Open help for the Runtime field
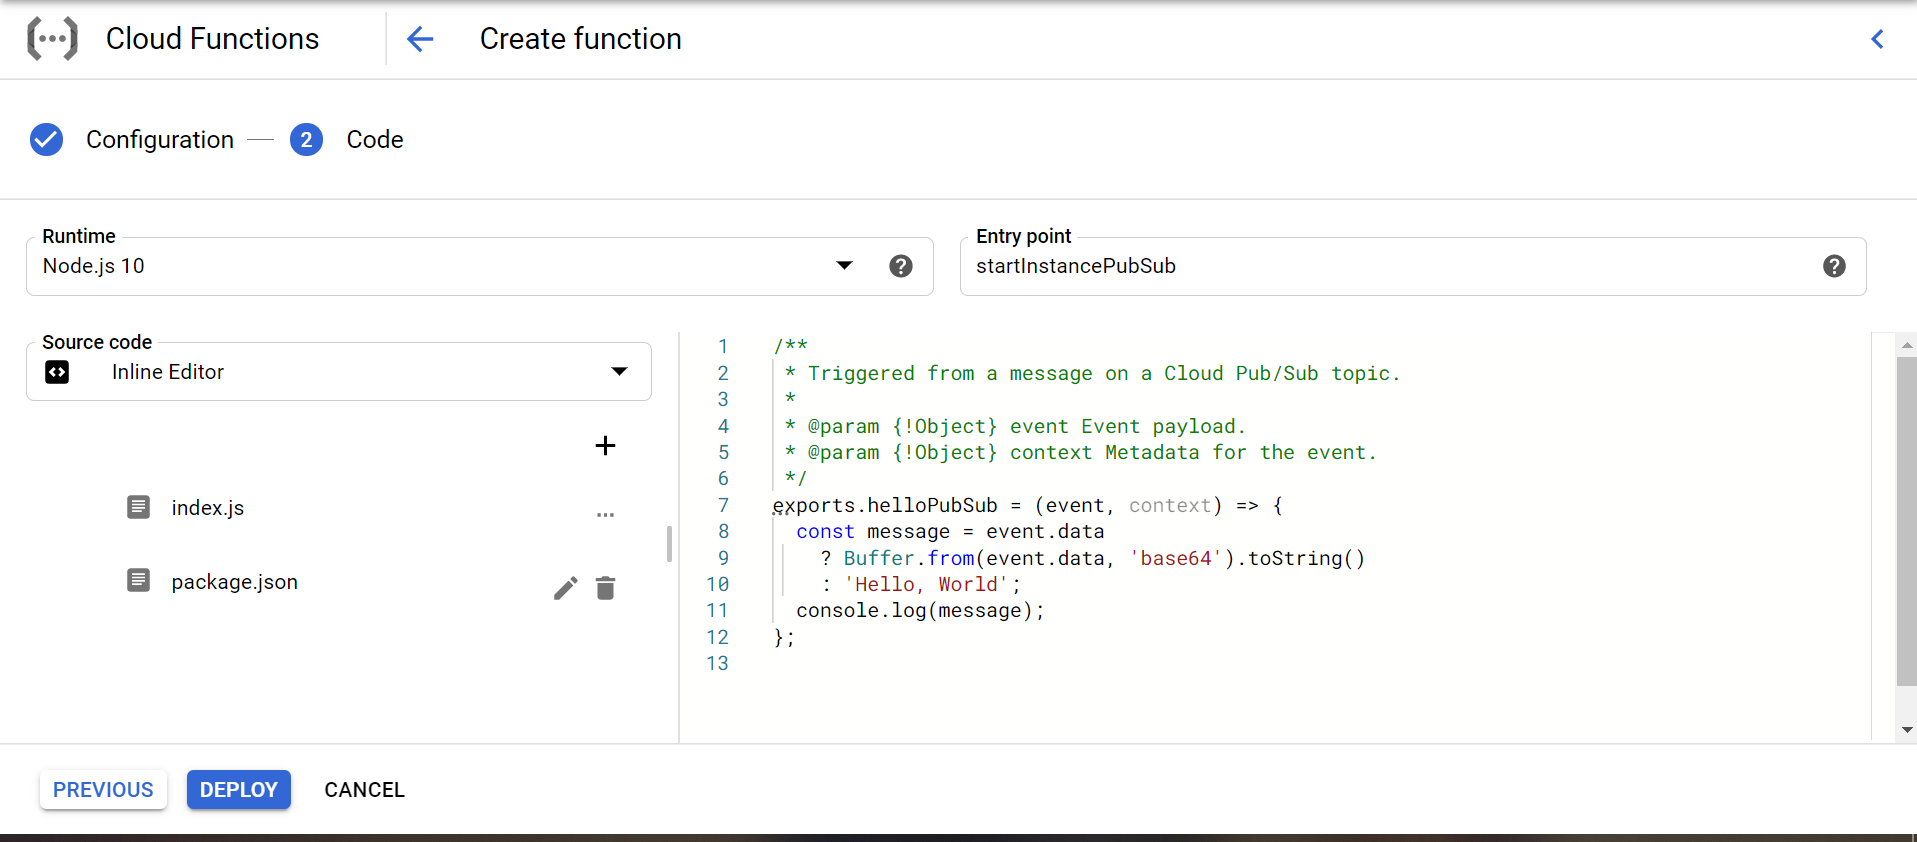 coord(900,266)
